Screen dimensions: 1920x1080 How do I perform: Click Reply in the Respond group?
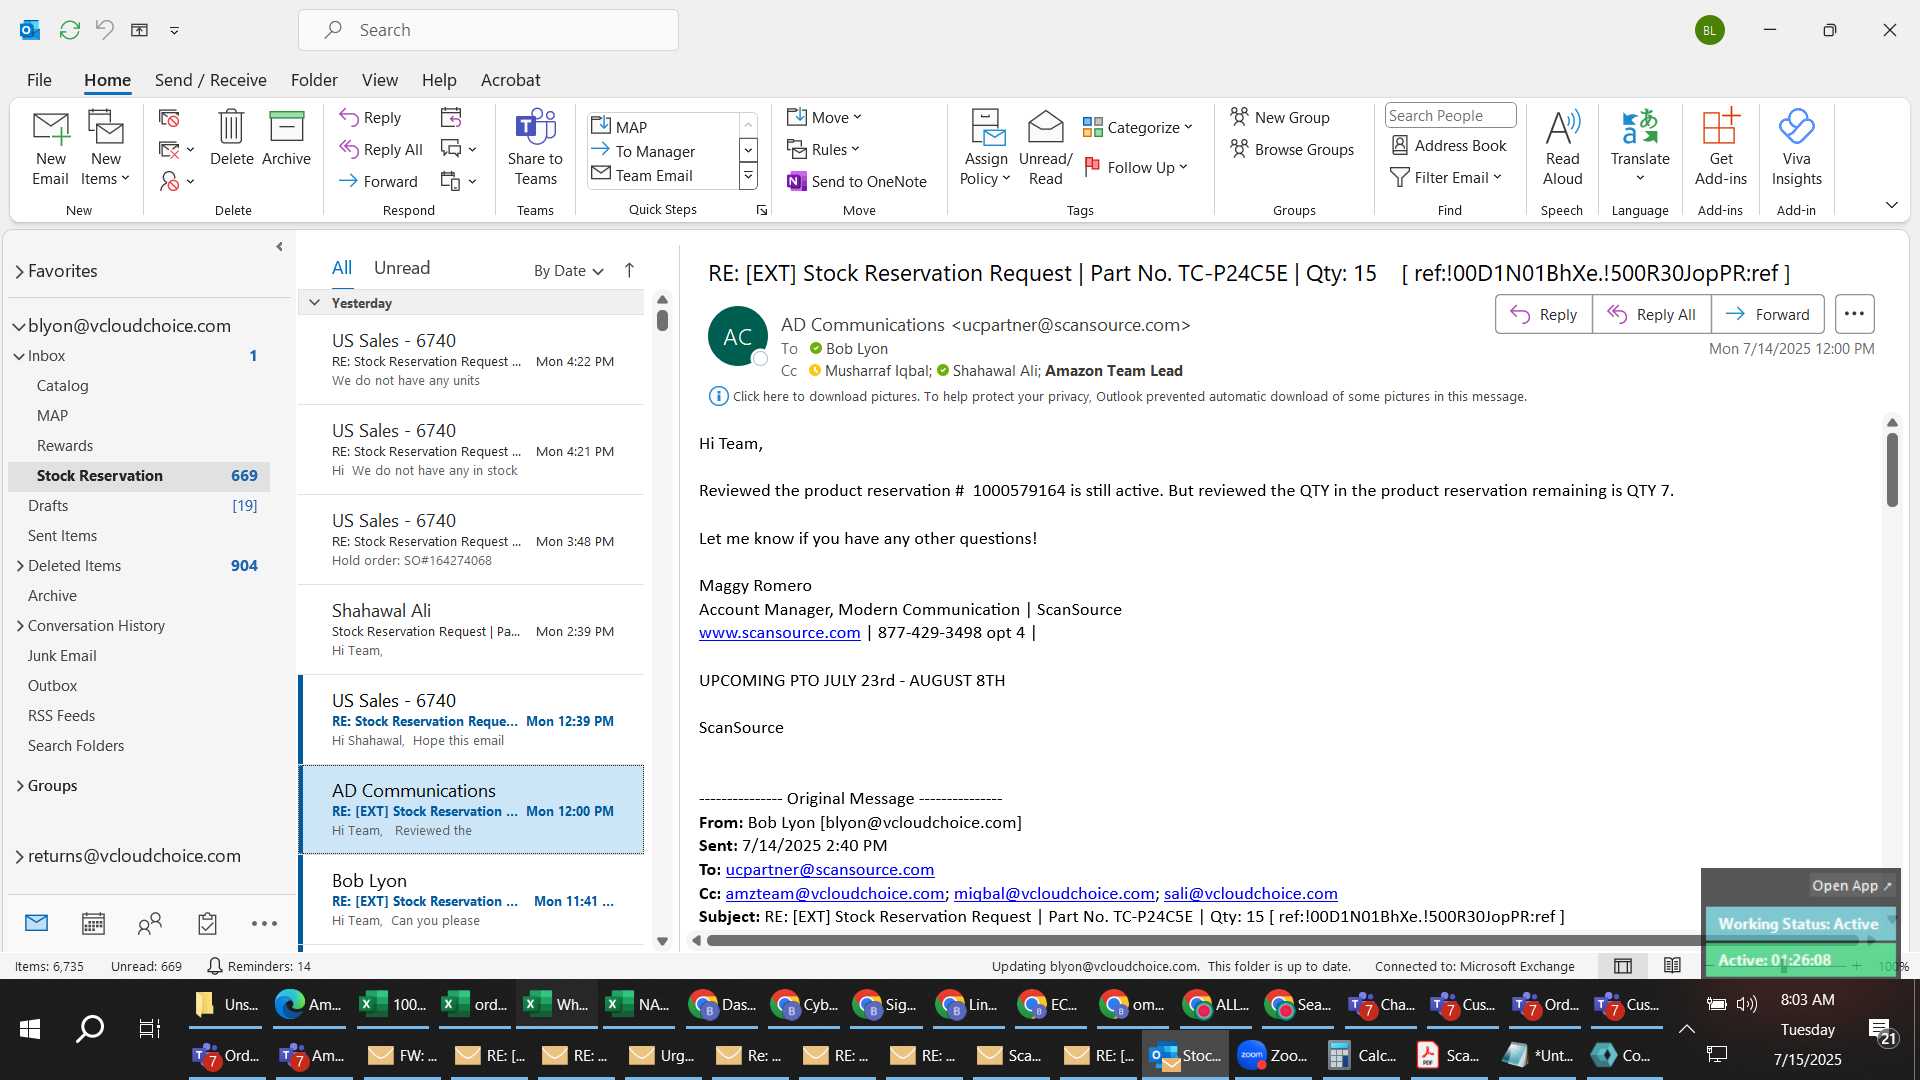[x=371, y=118]
